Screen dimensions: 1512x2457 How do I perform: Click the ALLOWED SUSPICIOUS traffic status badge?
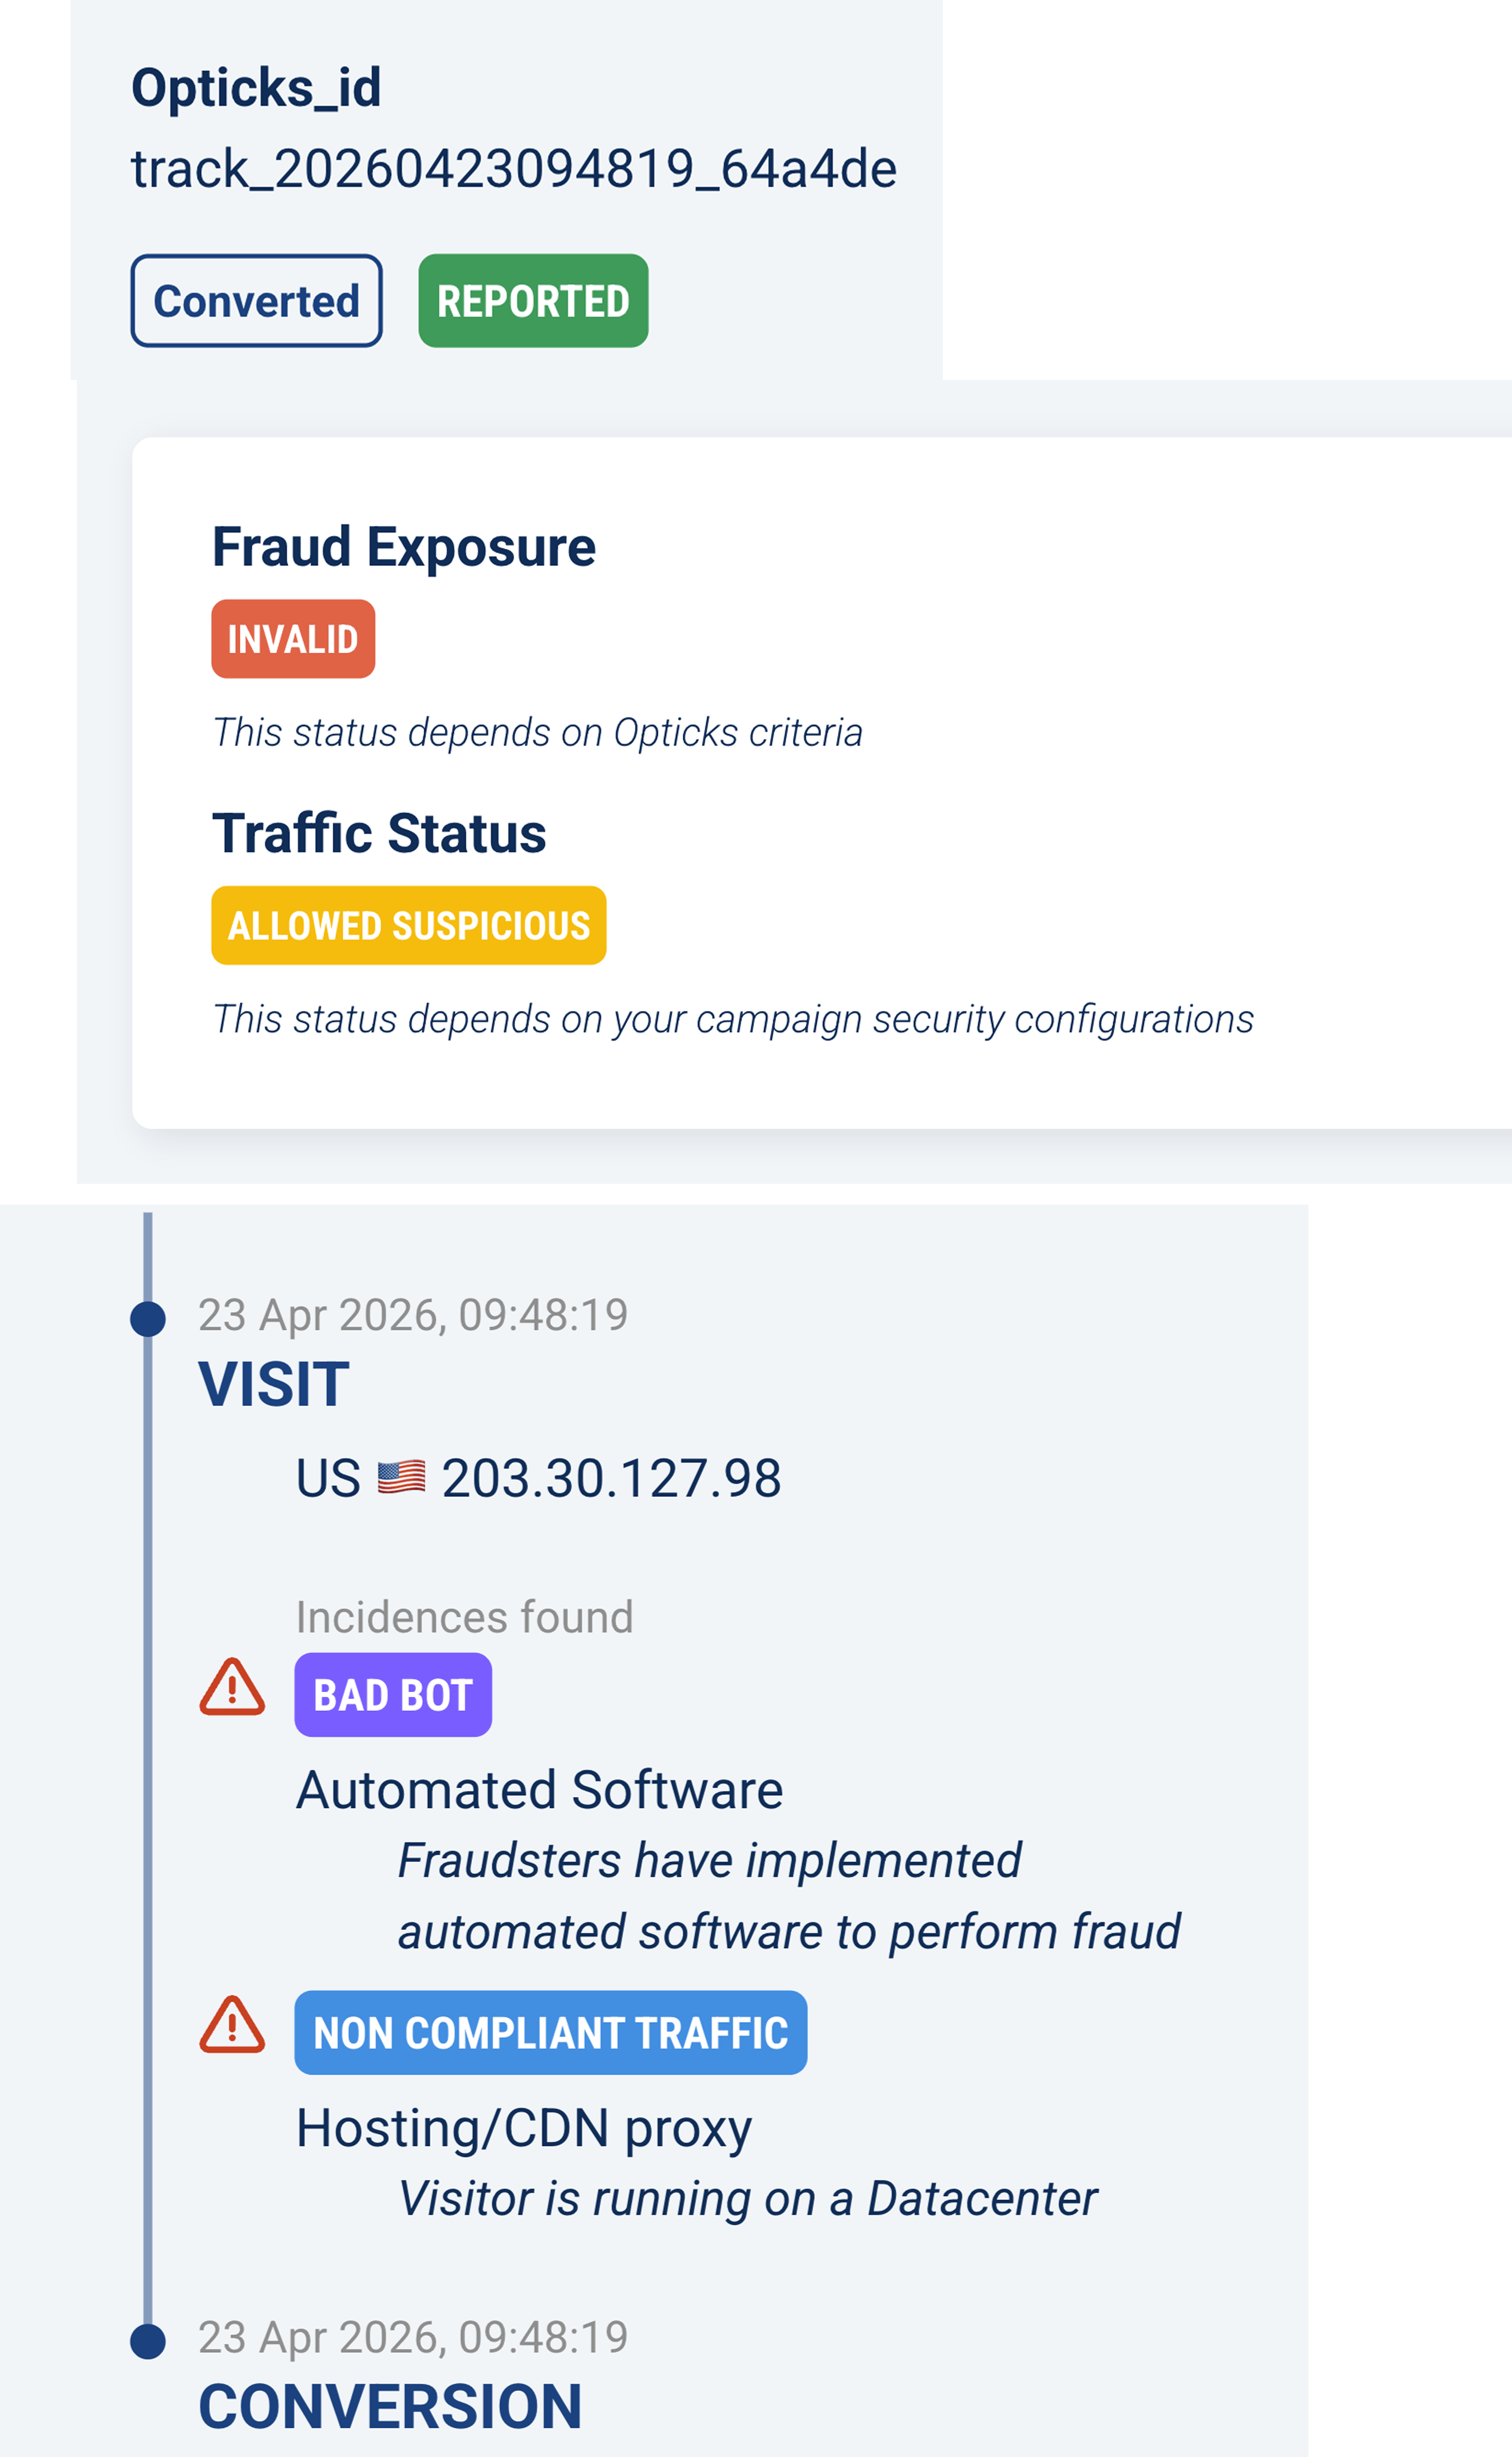pos(408,925)
